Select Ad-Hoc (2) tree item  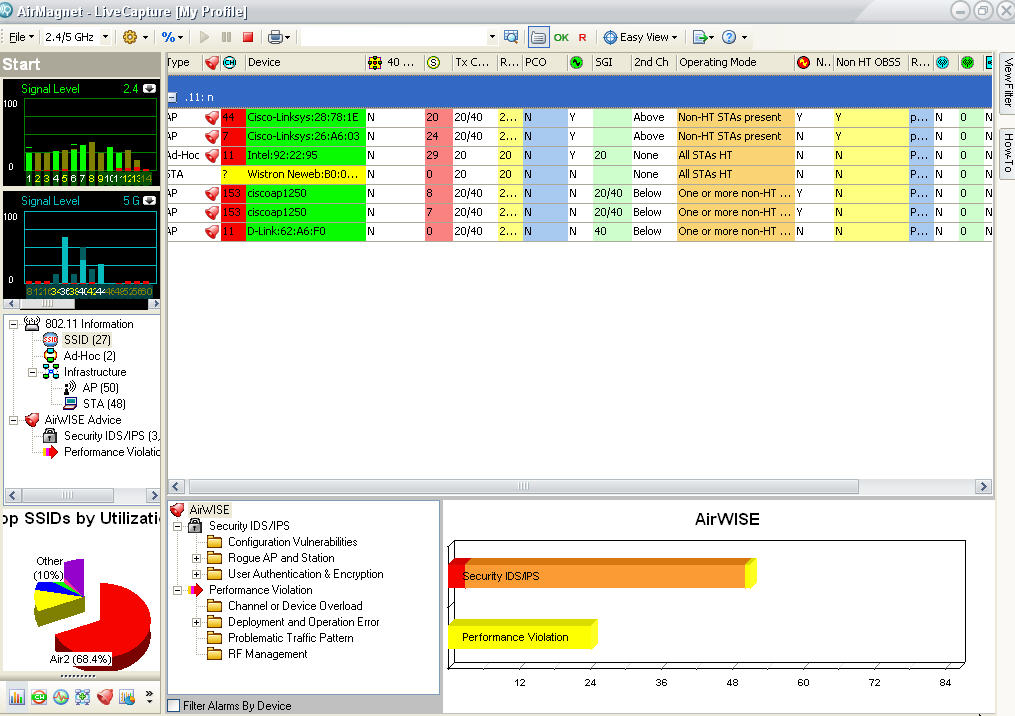[x=89, y=356]
